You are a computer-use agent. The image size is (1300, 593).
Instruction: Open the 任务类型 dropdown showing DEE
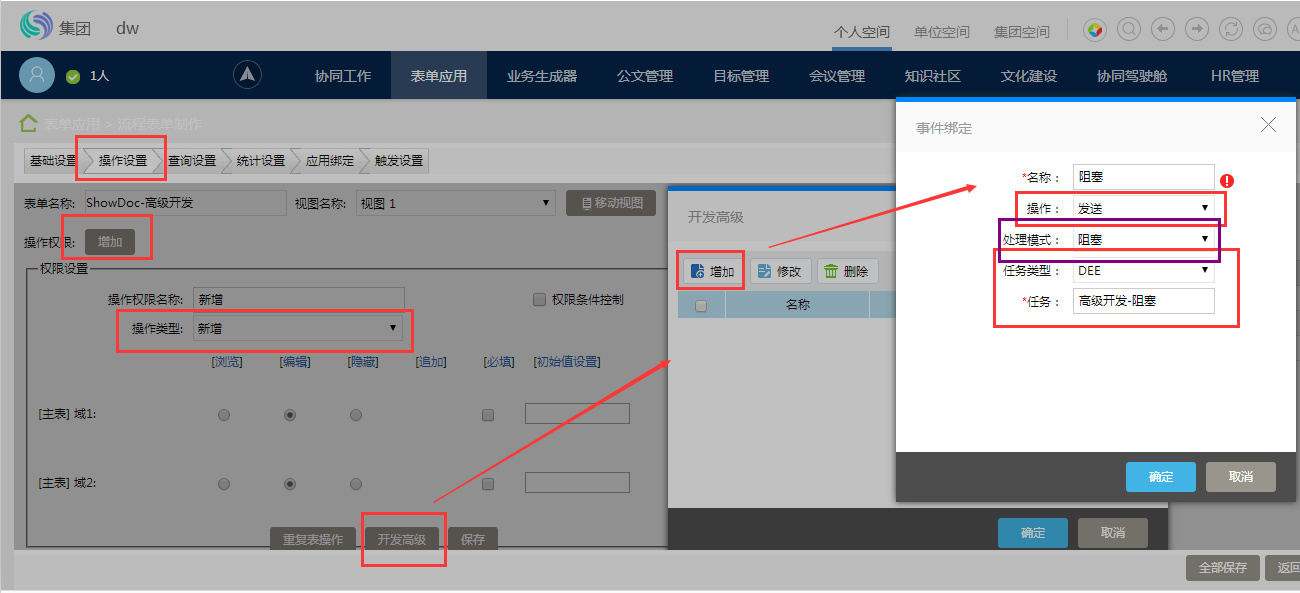(1143, 270)
